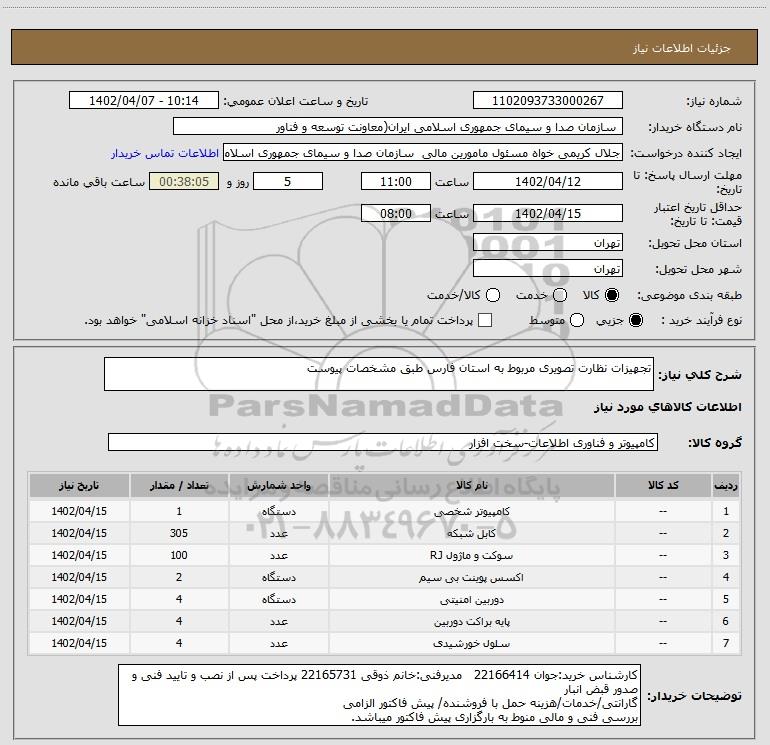The image size is (770, 745).
Task: Click the buyer notes text area
Action: 379,695
